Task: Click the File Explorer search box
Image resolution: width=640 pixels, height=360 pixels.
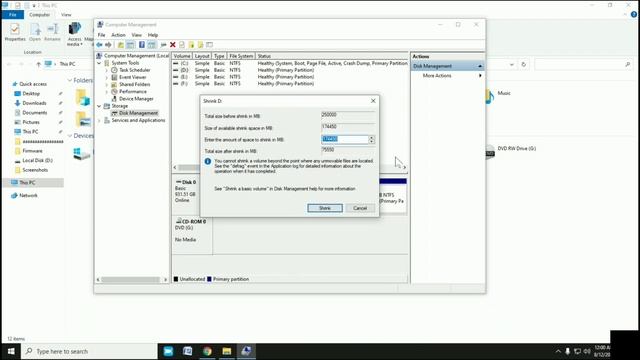Action: (583, 64)
